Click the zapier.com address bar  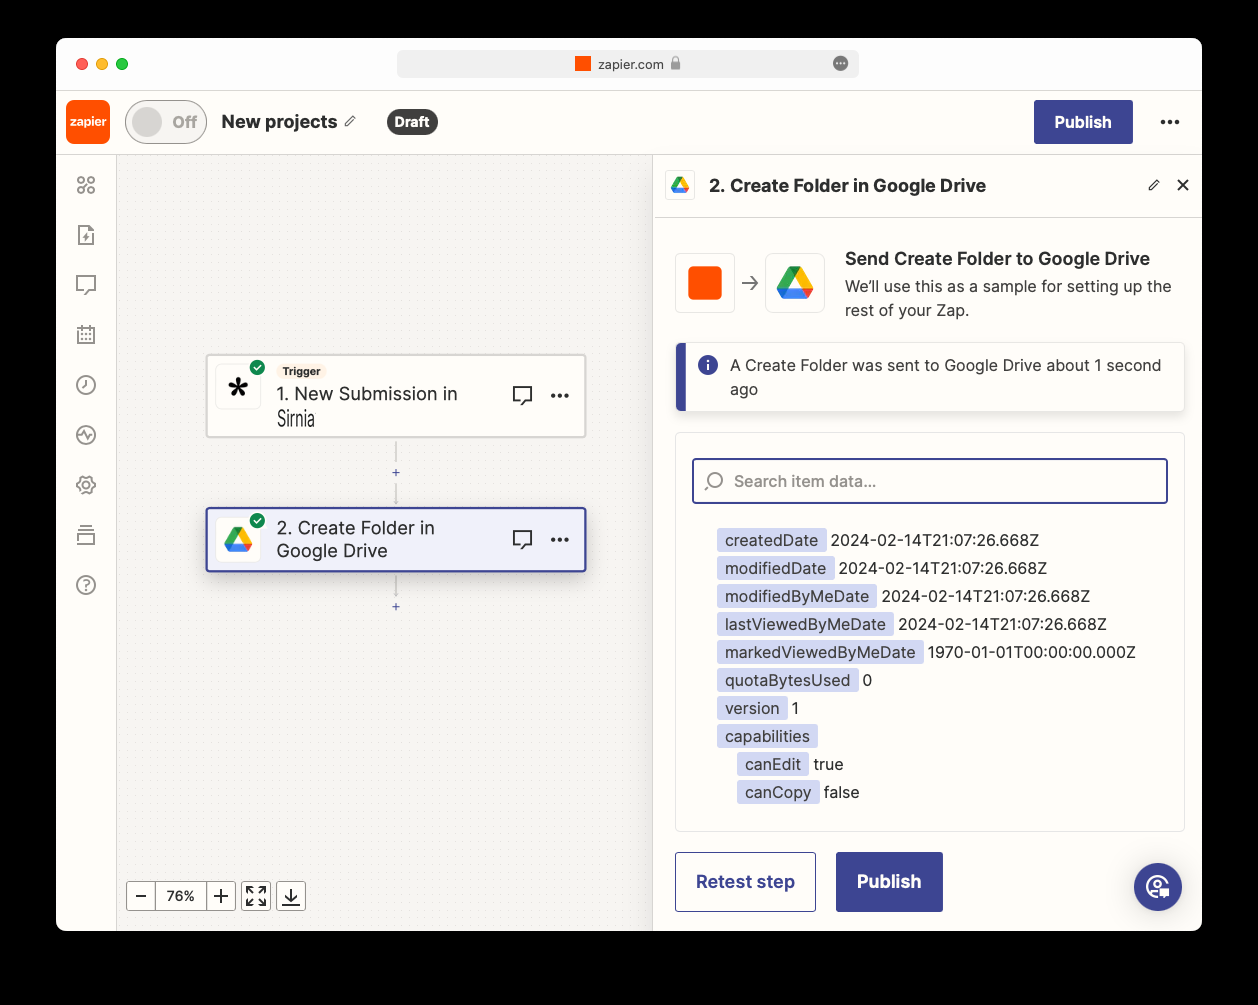628,64
